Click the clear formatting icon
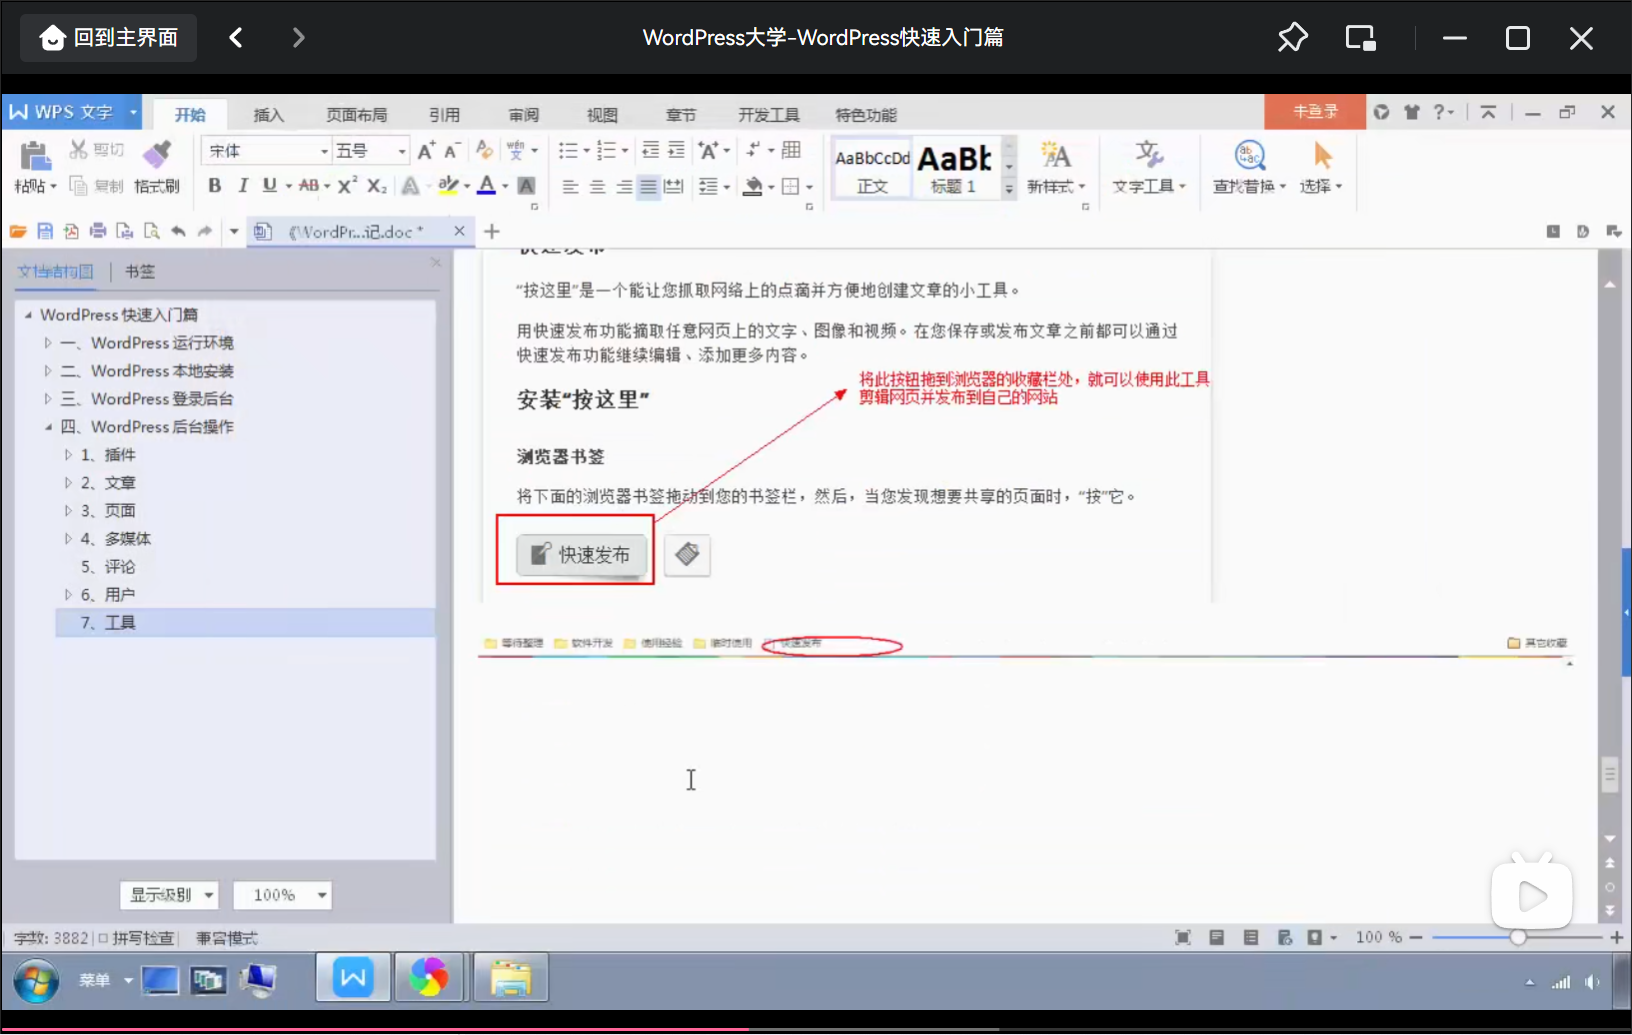 coord(484,150)
